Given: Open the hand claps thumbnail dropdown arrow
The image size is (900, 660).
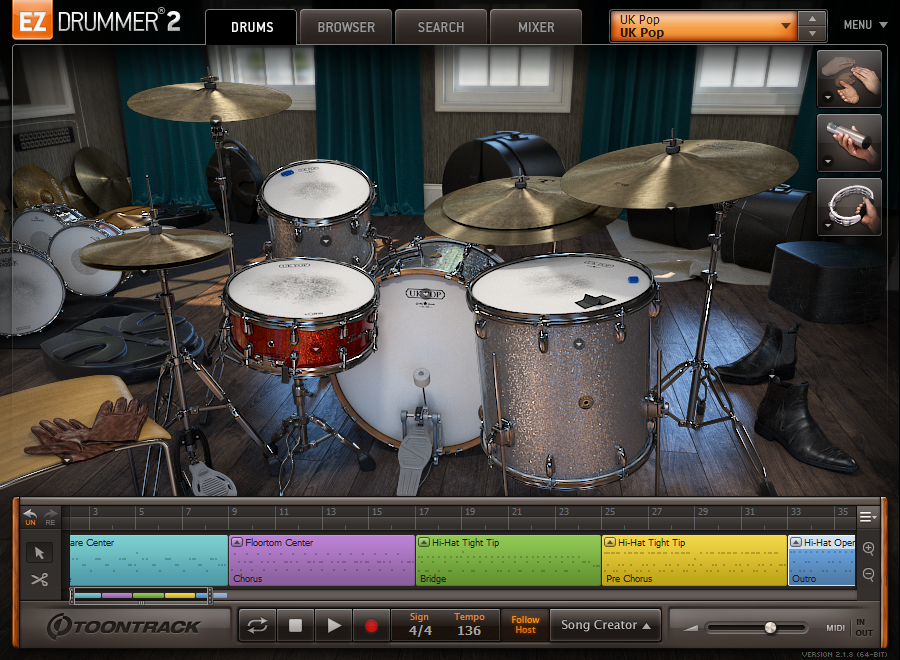Looking at the screenshot, I should (x=827, y=98).
